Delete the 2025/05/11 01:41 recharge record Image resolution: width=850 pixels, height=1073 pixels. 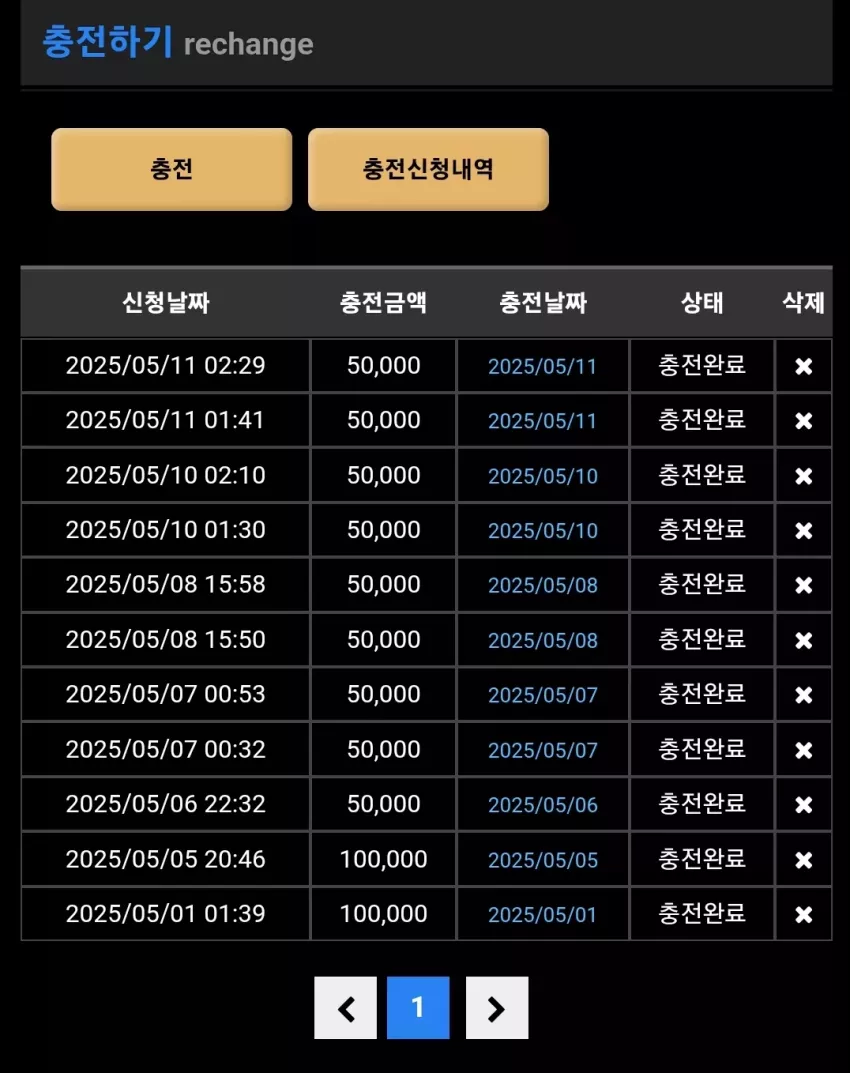tap(803, 421)
